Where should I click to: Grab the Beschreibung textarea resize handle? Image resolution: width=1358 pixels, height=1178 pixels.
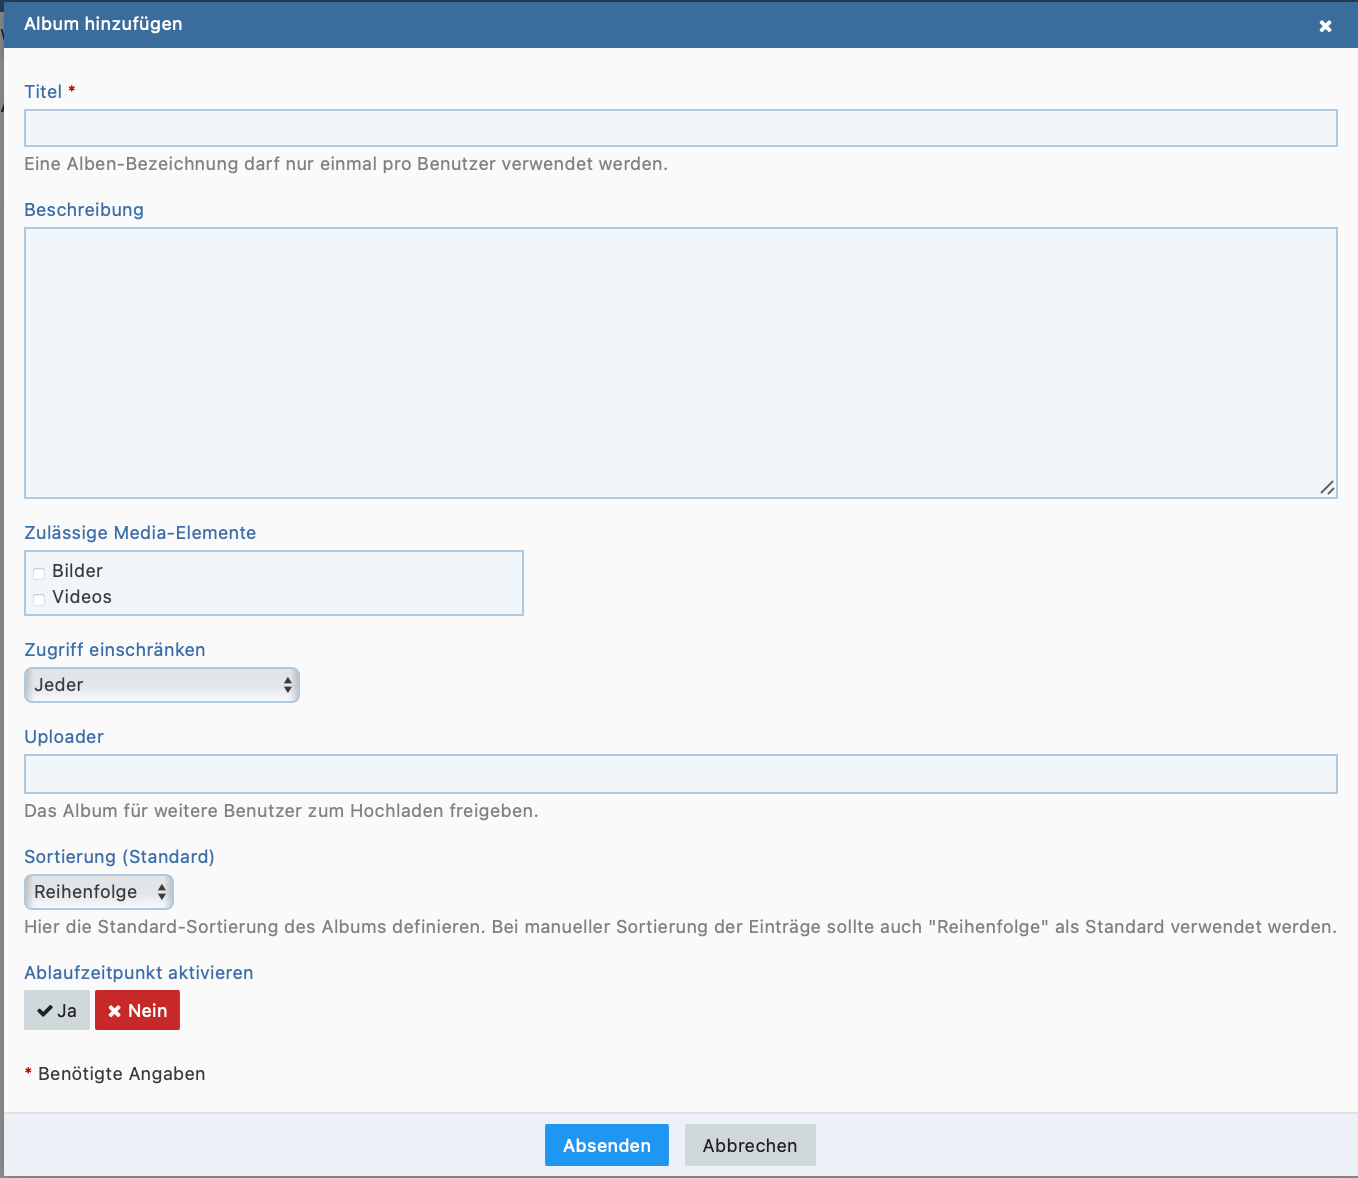1327,488
